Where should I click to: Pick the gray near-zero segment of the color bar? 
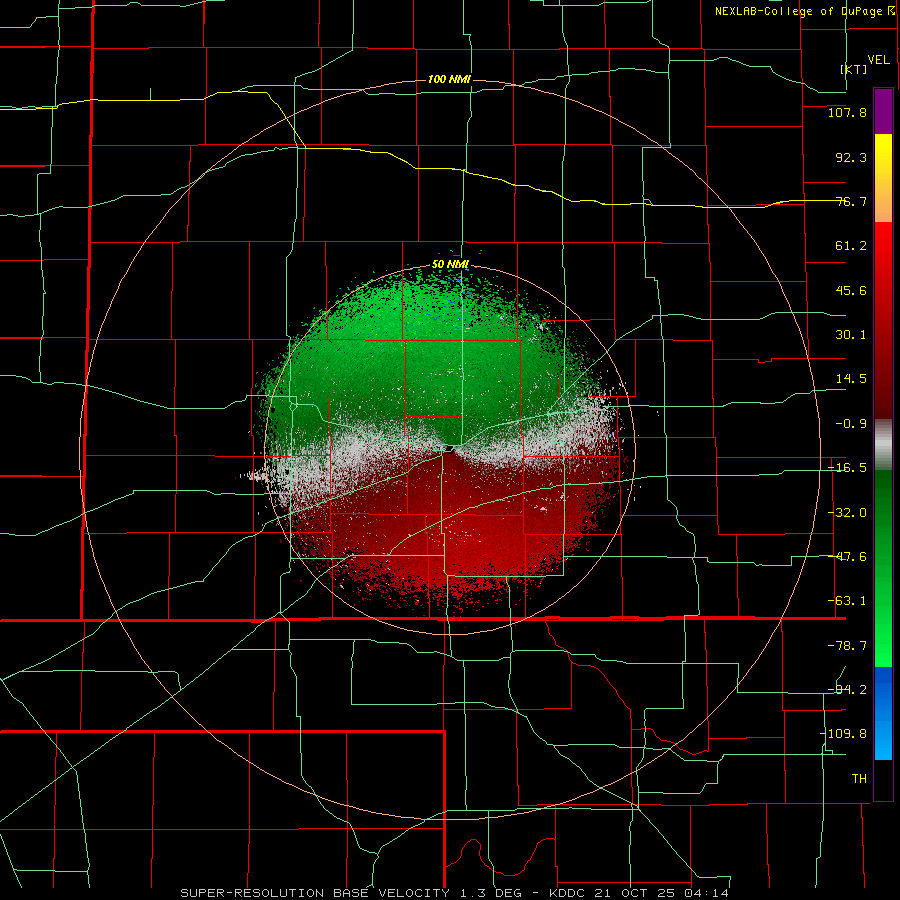pos(883,445)
